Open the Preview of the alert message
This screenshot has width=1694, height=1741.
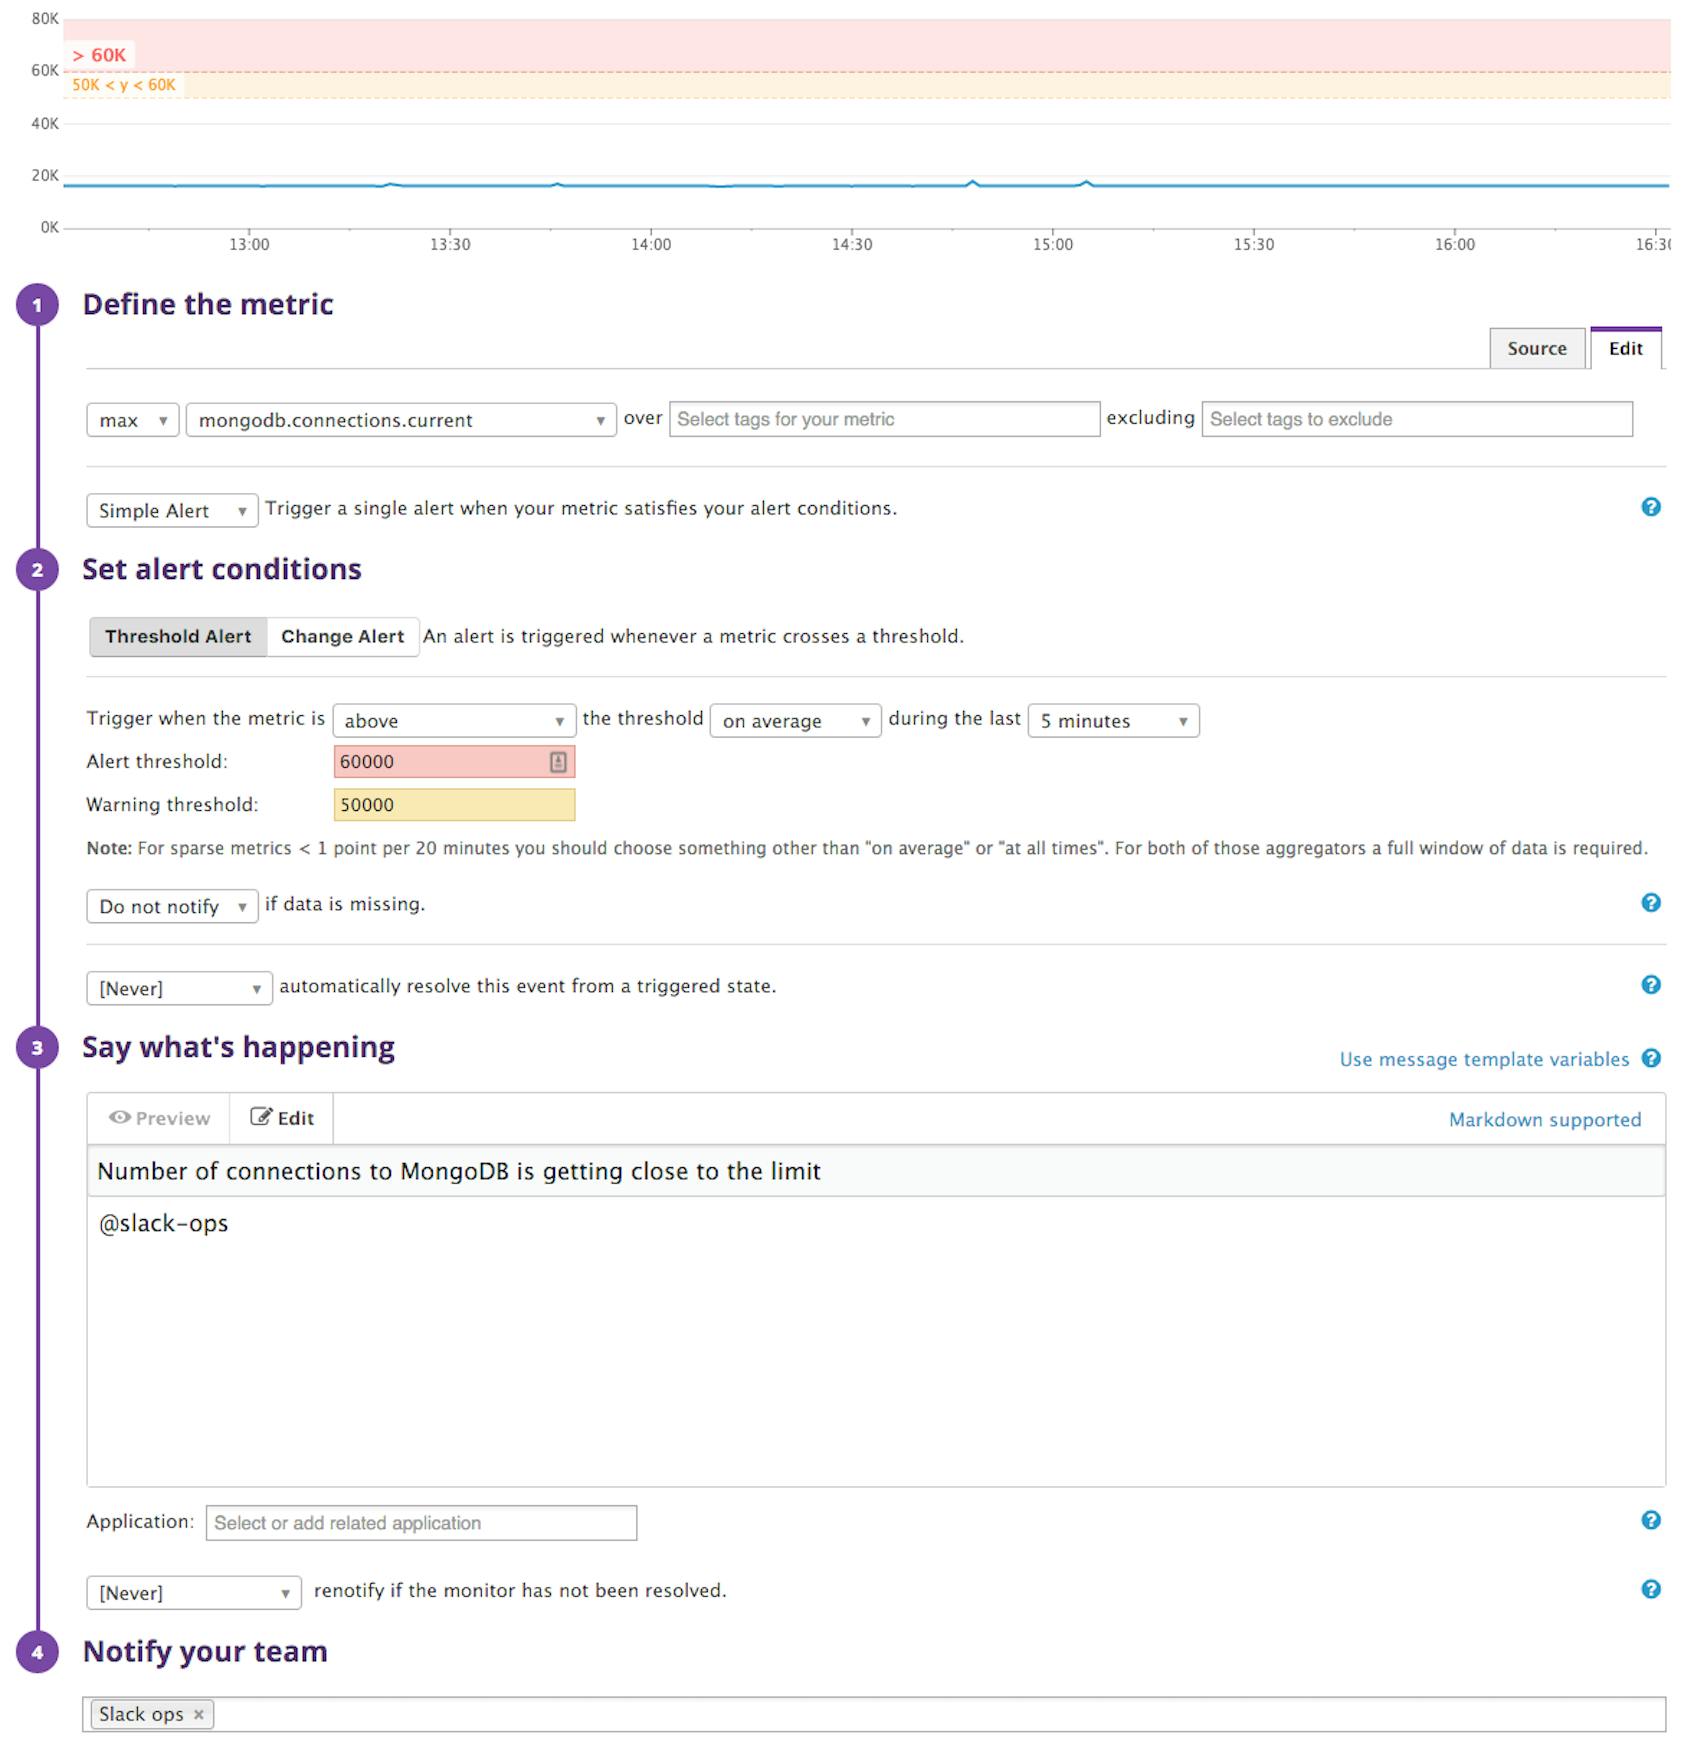[158, 1118]
